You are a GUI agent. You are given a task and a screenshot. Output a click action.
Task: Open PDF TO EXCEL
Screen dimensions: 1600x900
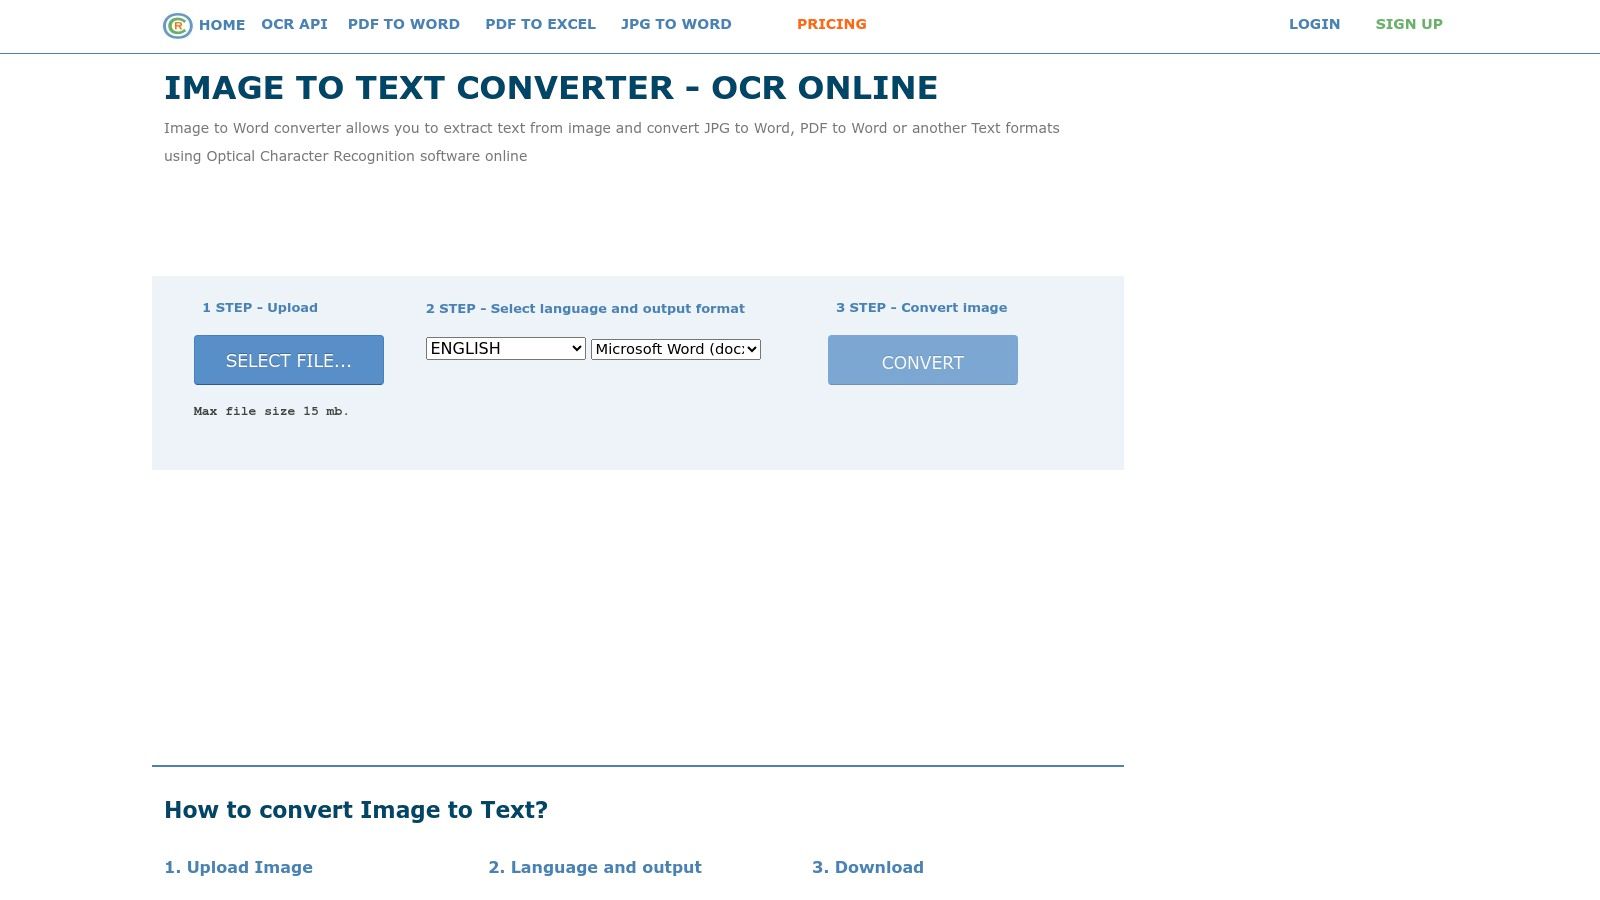coord(540,24)
